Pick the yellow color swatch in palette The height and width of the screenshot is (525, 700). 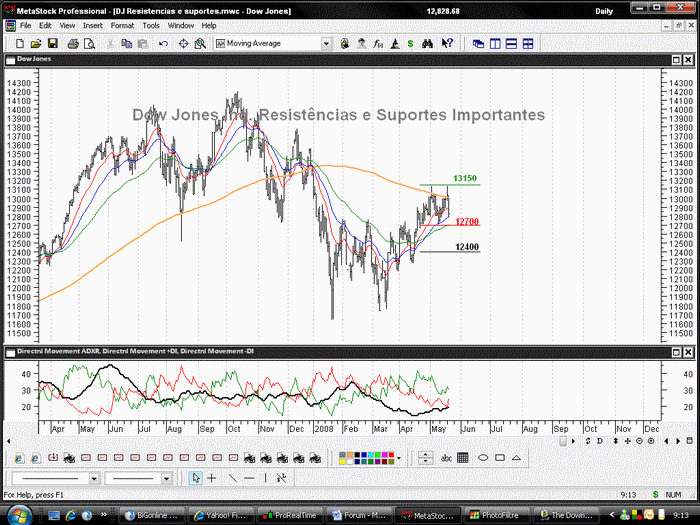point(342,461)
